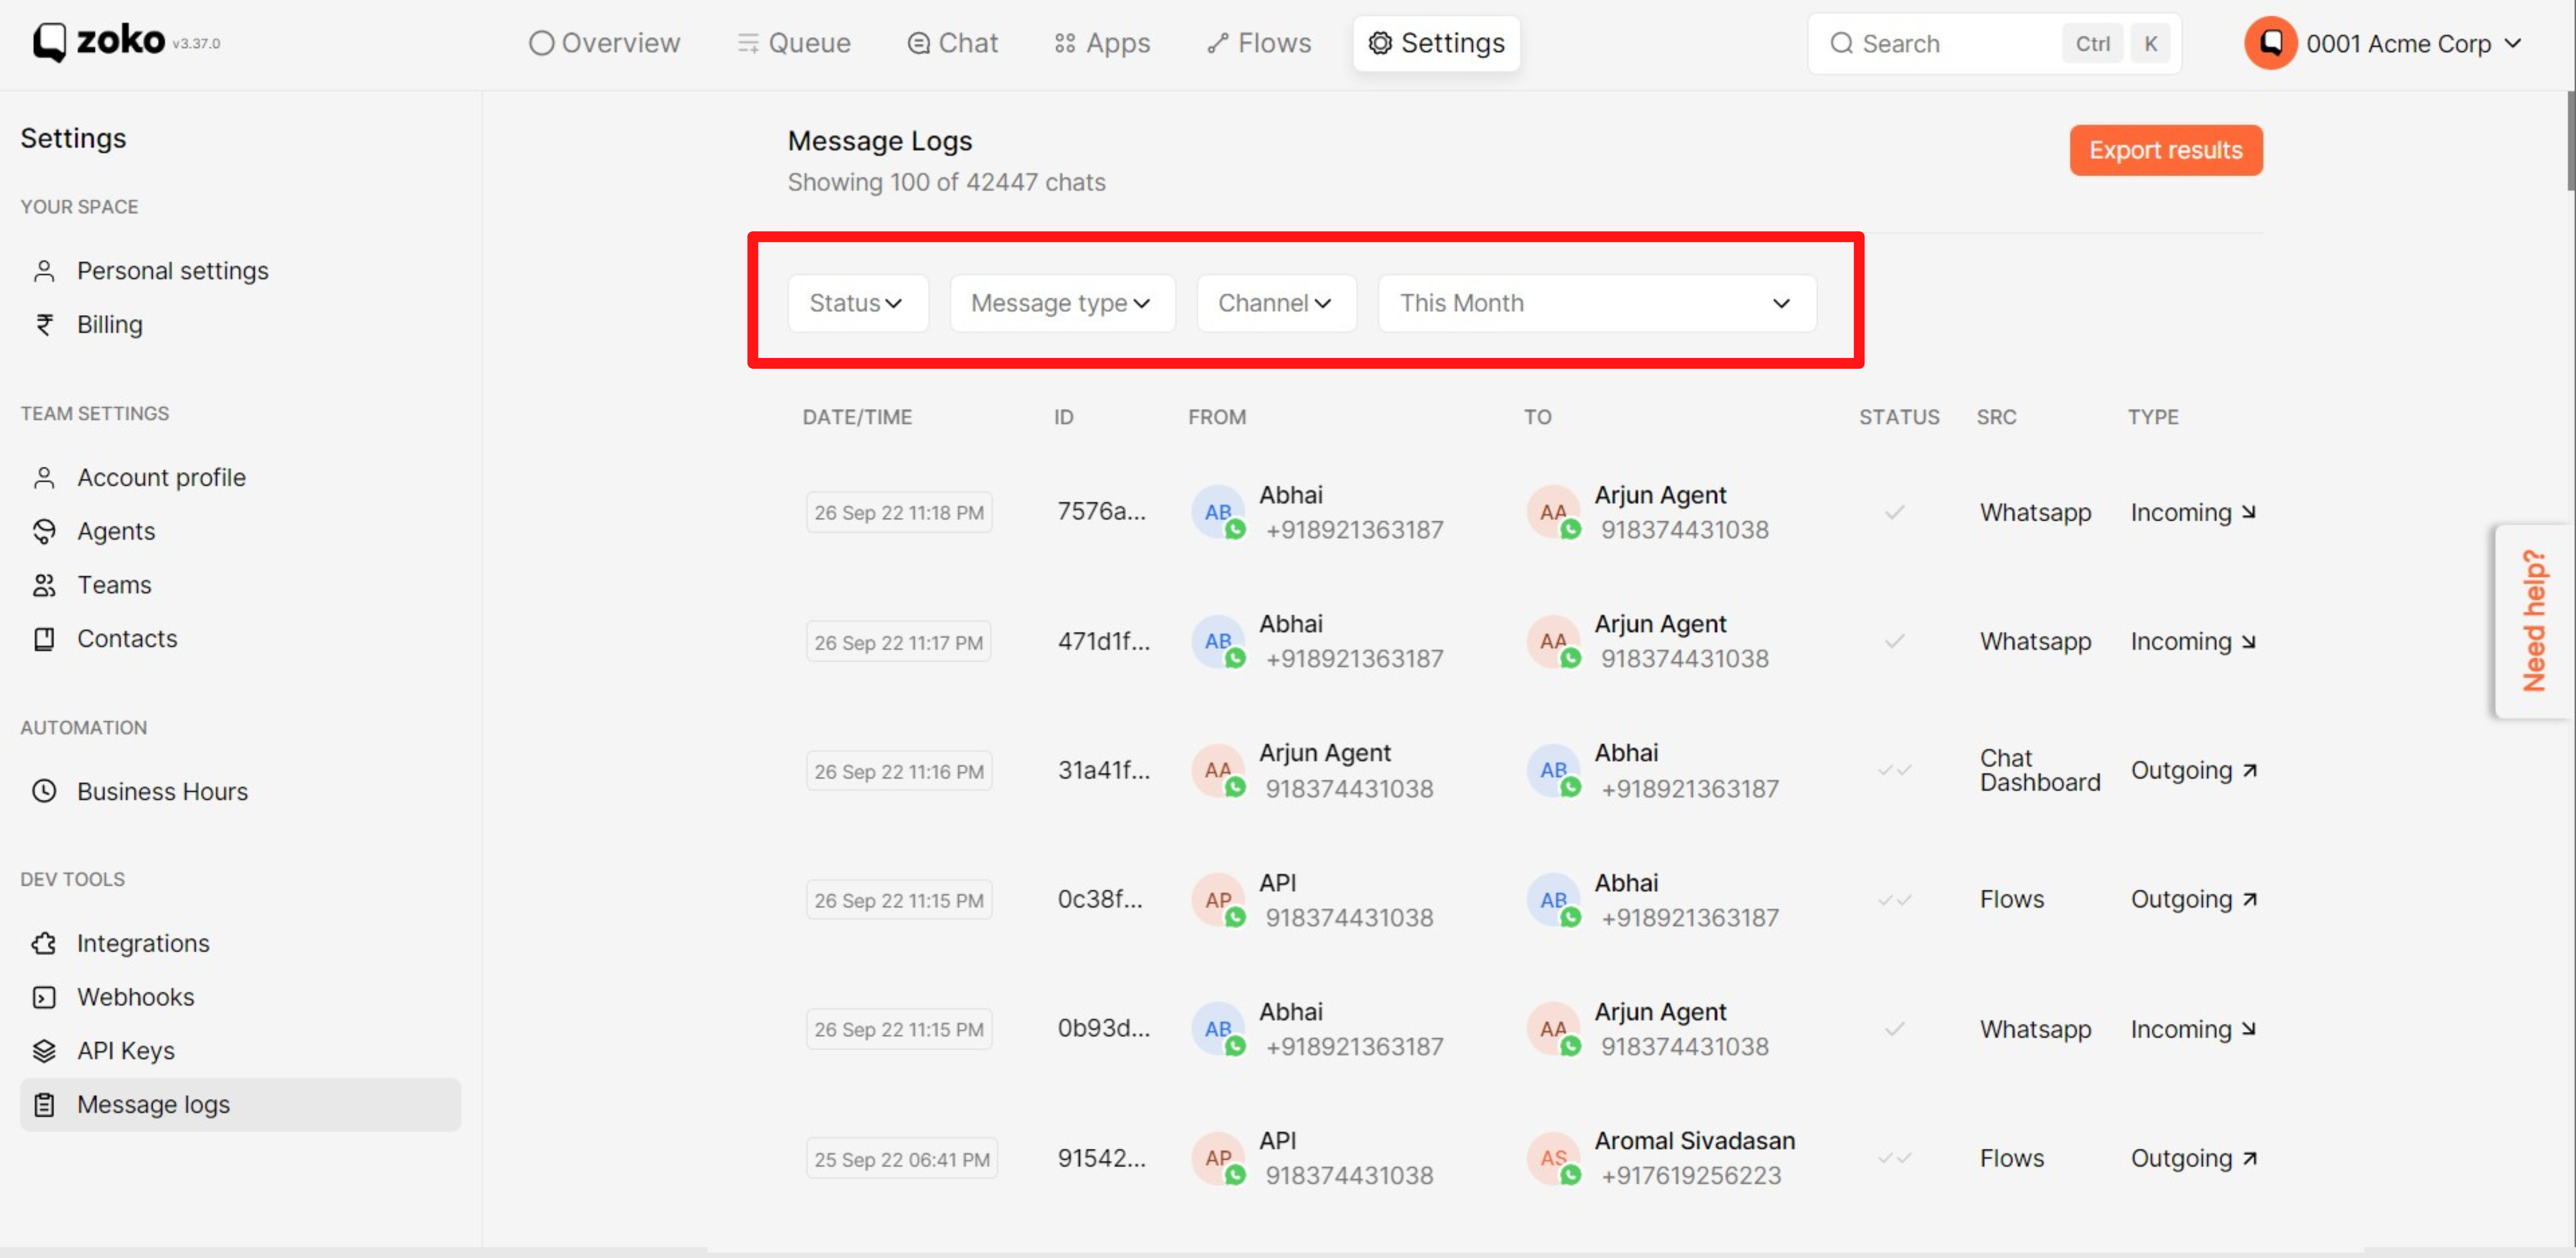Click the Message logs clipboard icon
Screen dimensions: 2576x1258
pos(44,1105)
